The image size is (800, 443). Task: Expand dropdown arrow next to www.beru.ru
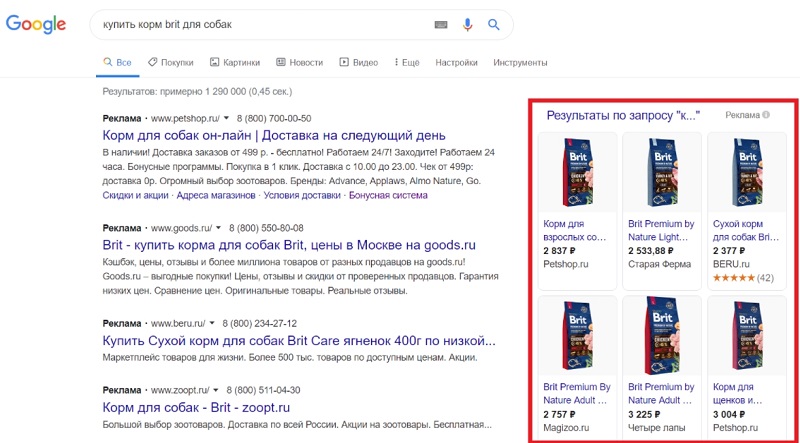212,324
